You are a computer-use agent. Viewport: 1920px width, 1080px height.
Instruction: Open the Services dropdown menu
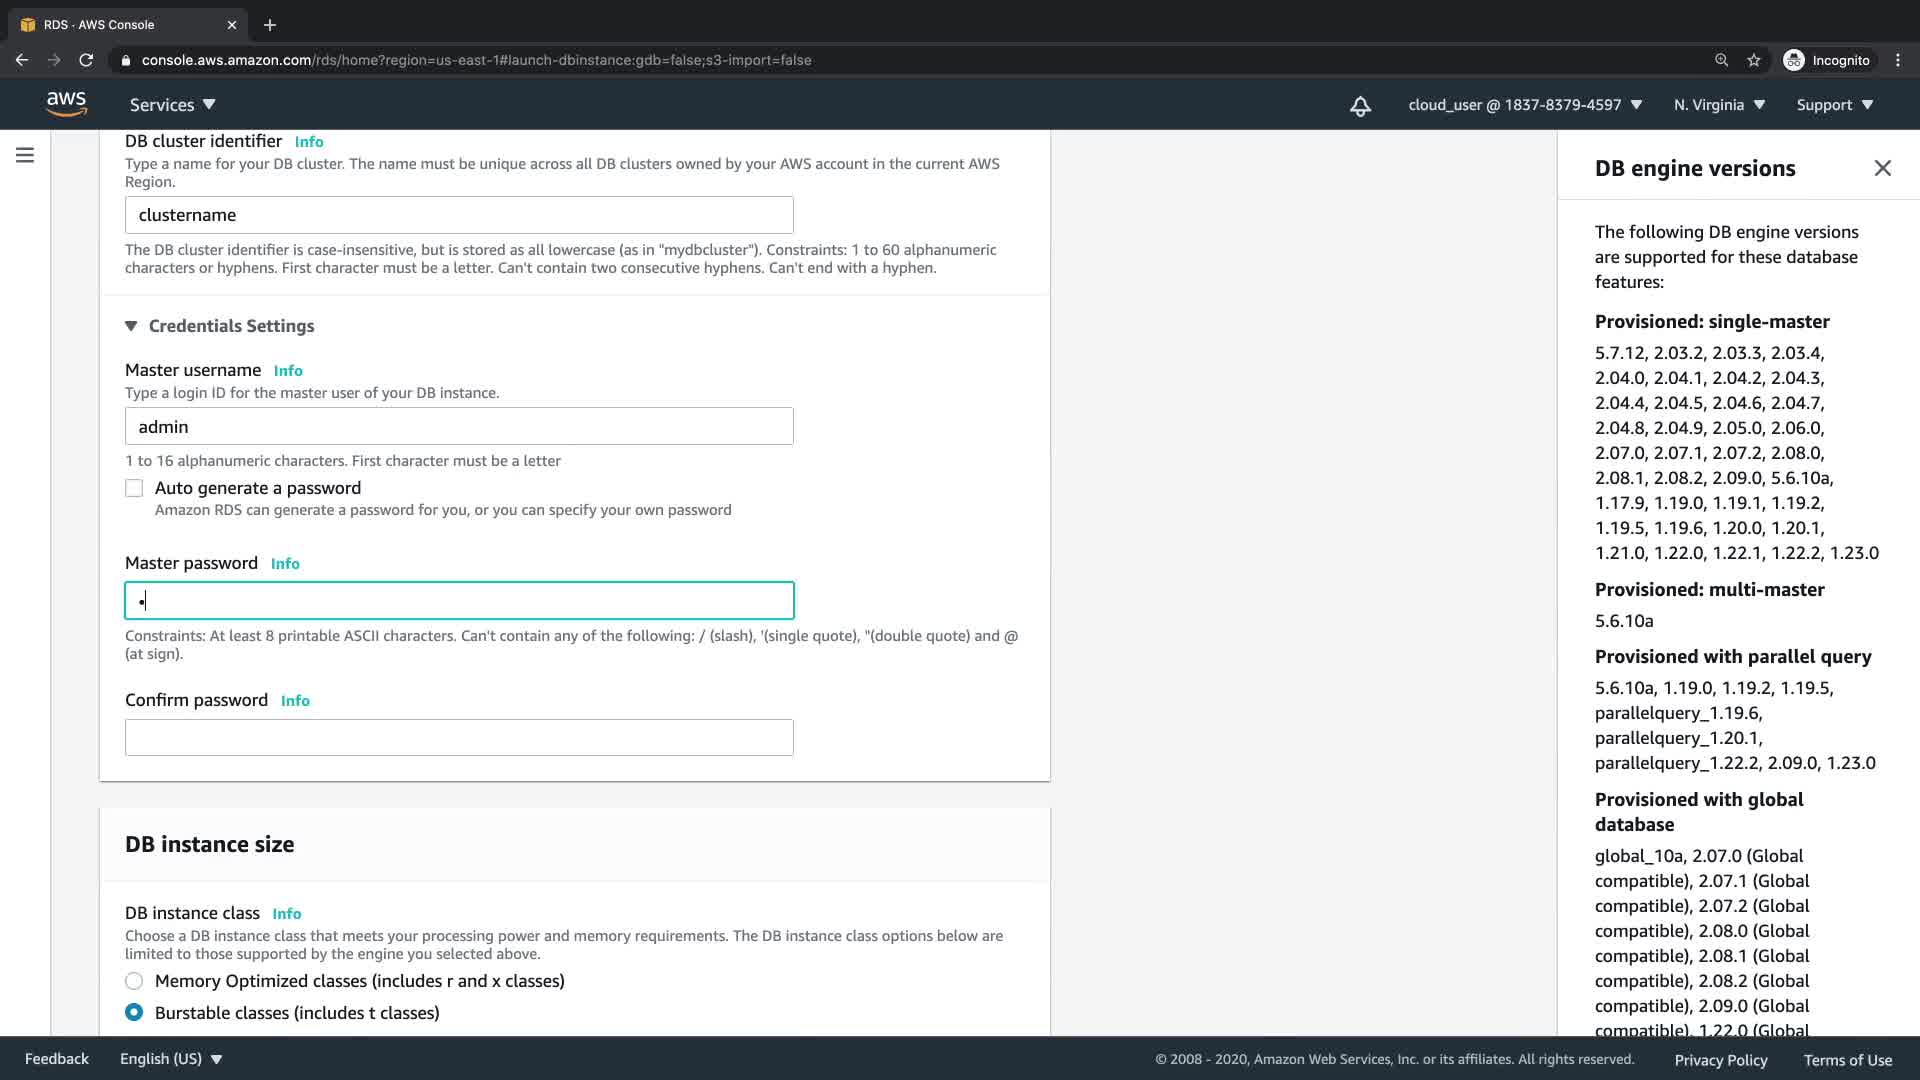[172, 105]
